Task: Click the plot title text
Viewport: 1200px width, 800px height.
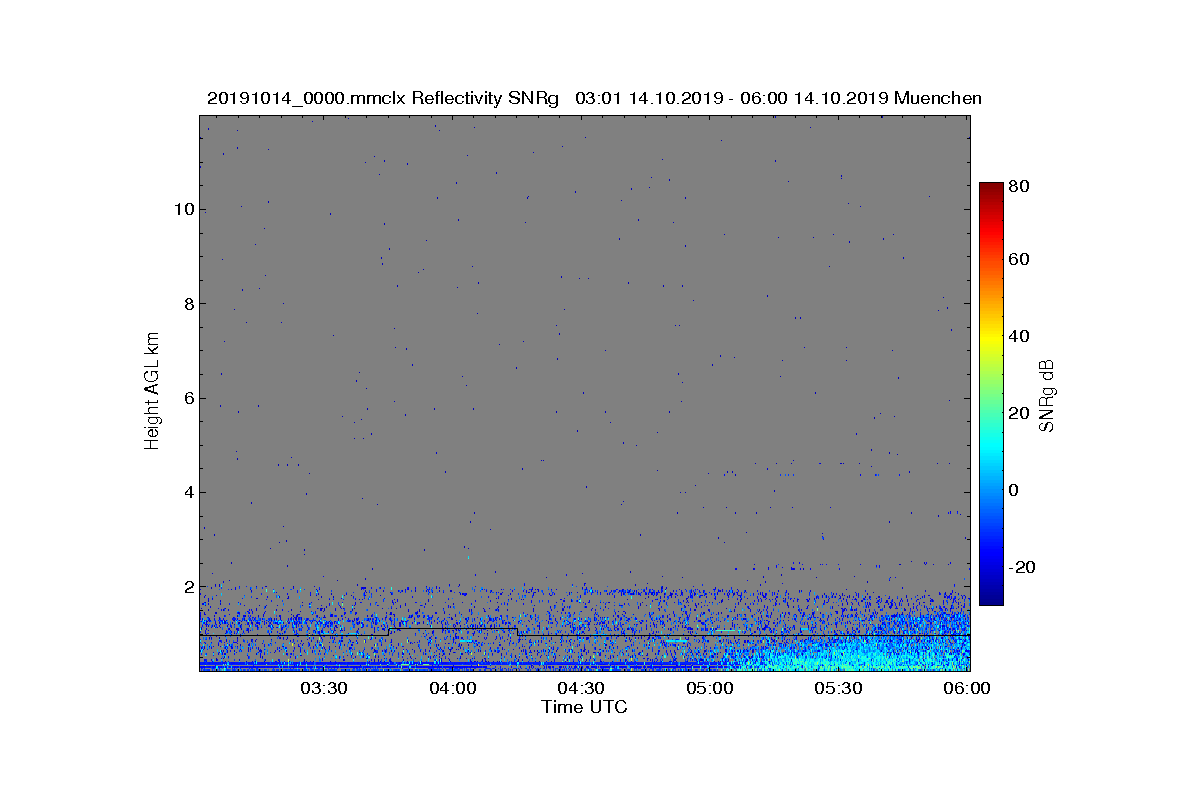Action: coord(594,98)
